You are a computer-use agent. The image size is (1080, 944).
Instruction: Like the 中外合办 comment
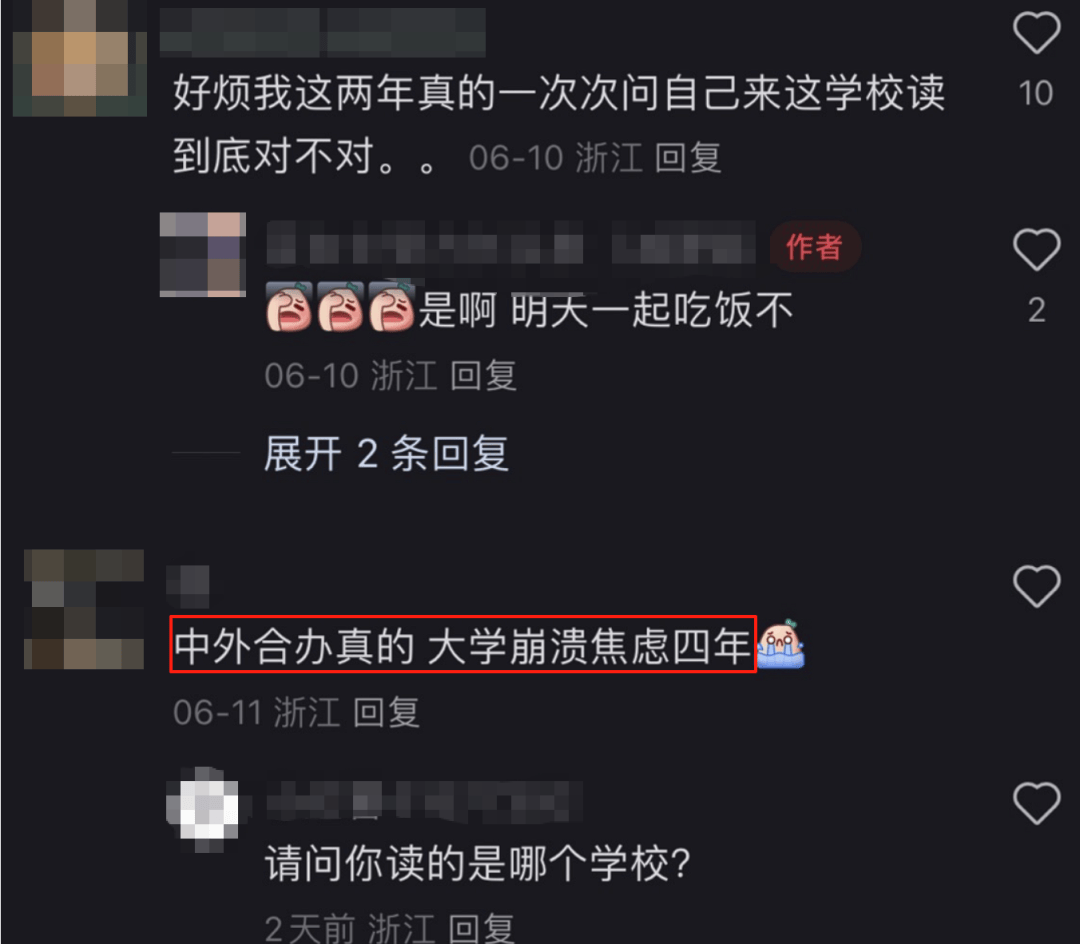pyautogui.click(x=1036, y=586)
